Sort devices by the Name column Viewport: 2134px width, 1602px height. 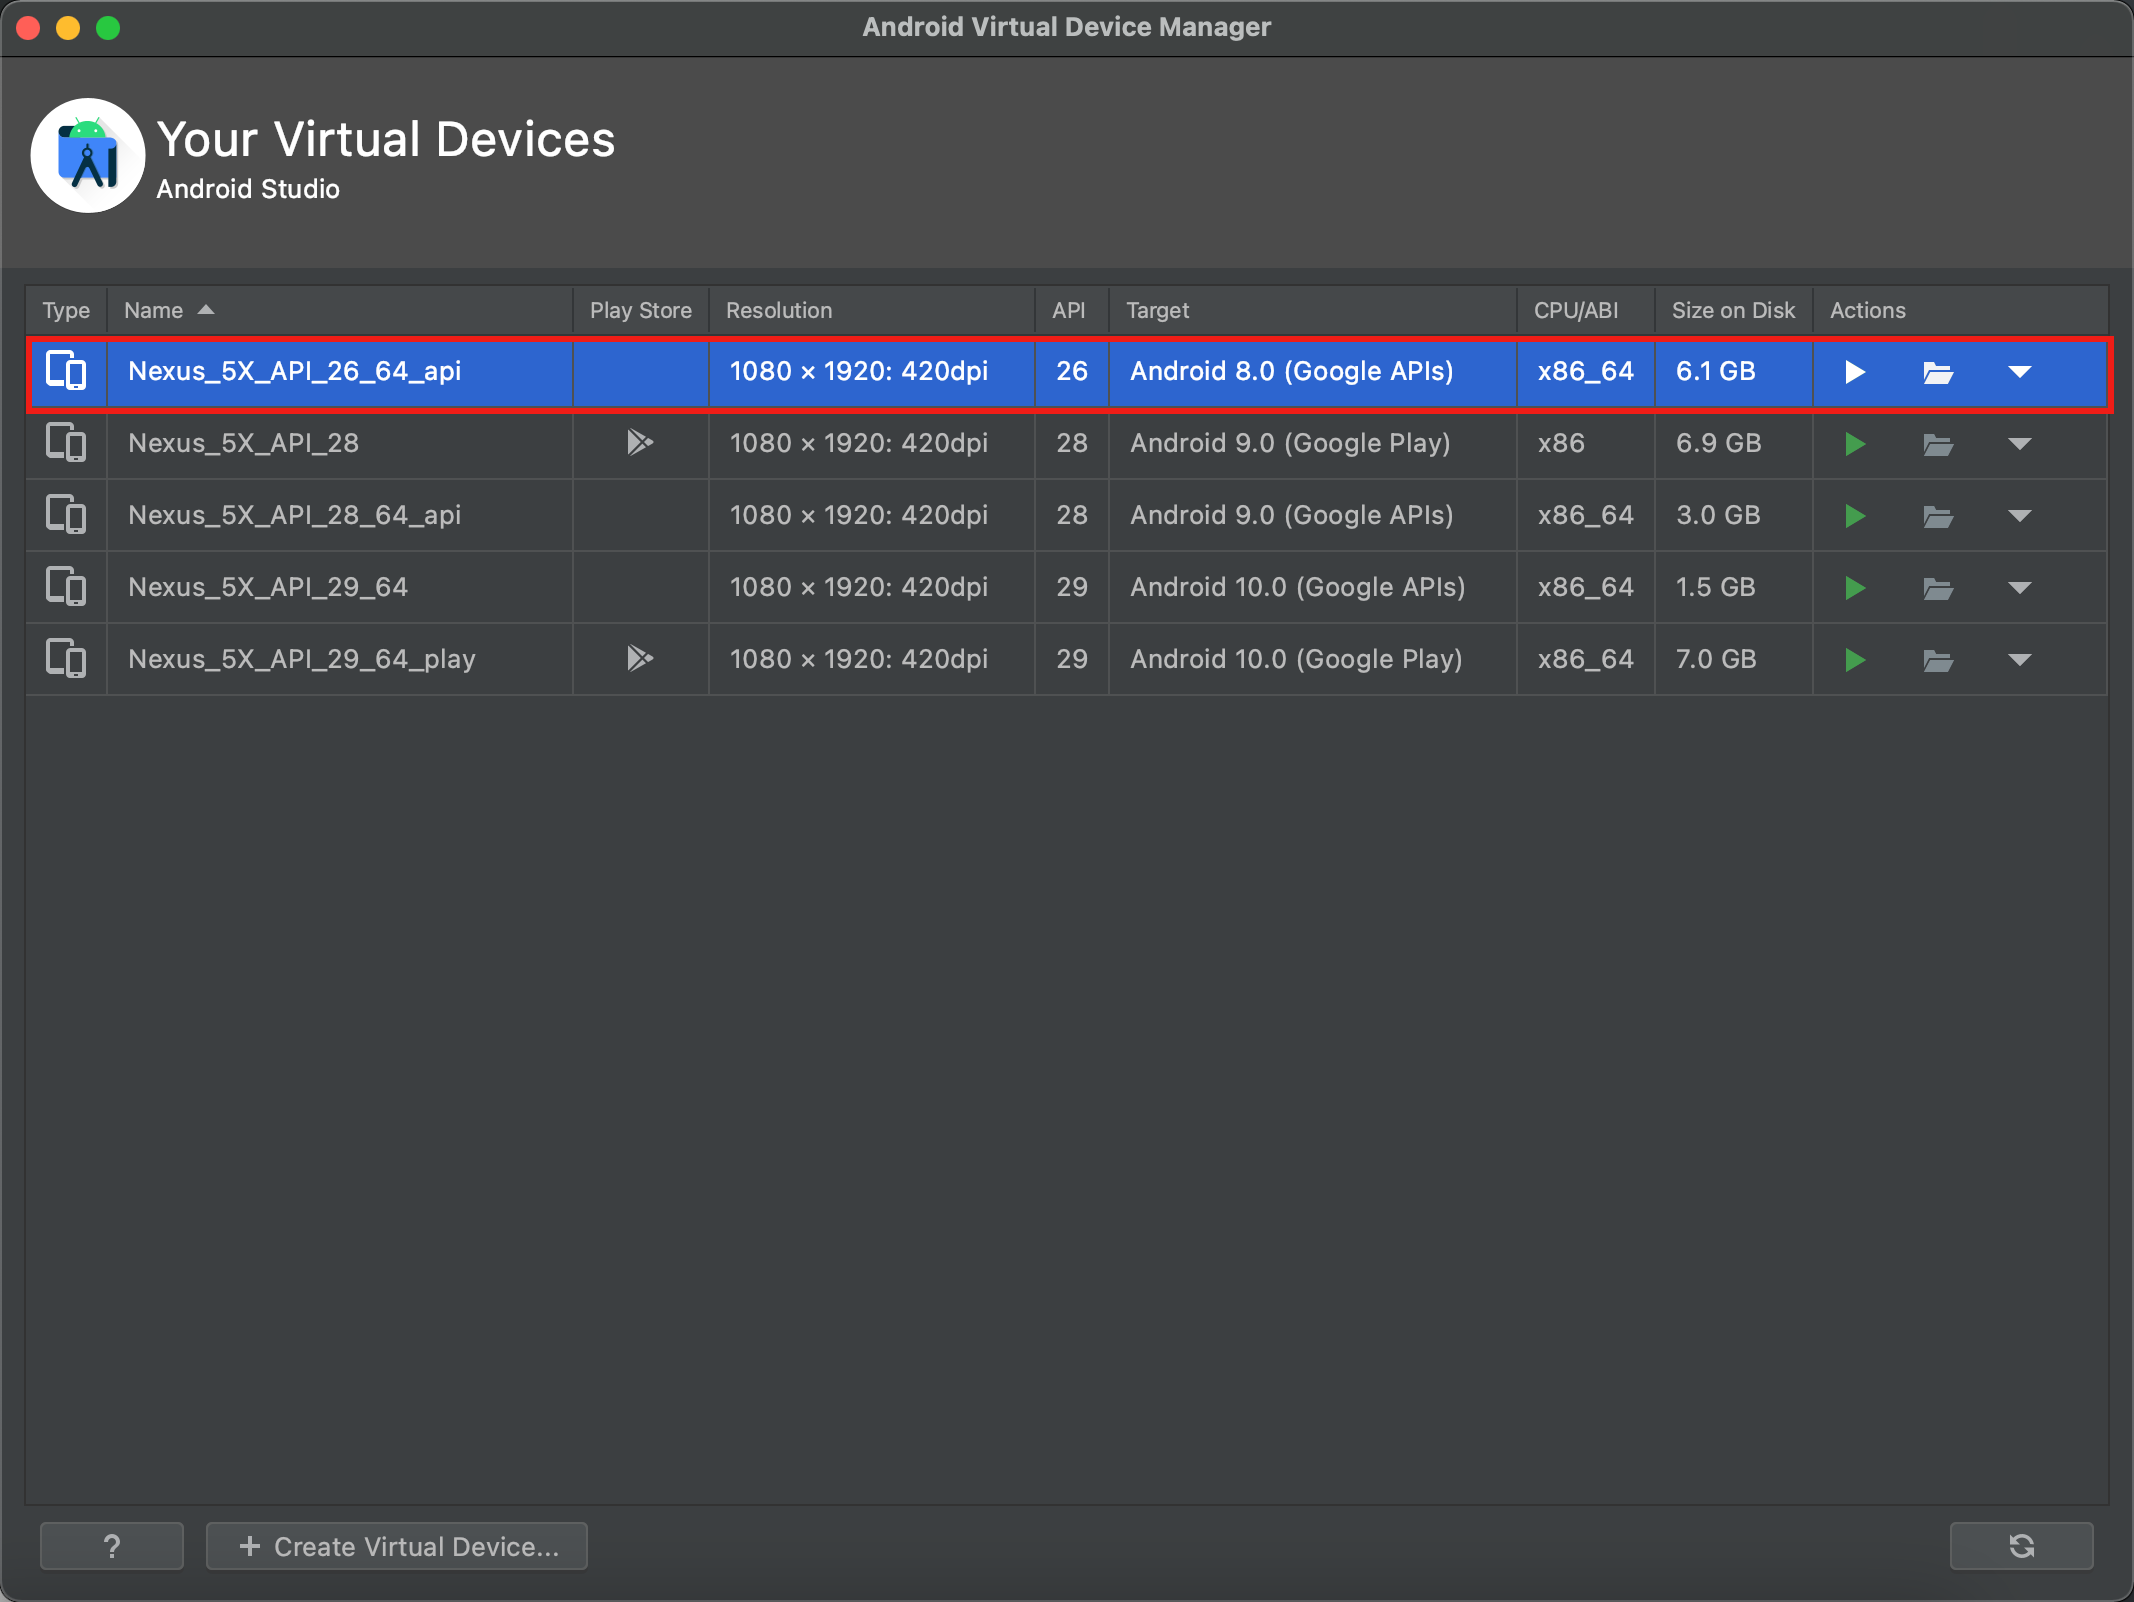coord(340,311)
